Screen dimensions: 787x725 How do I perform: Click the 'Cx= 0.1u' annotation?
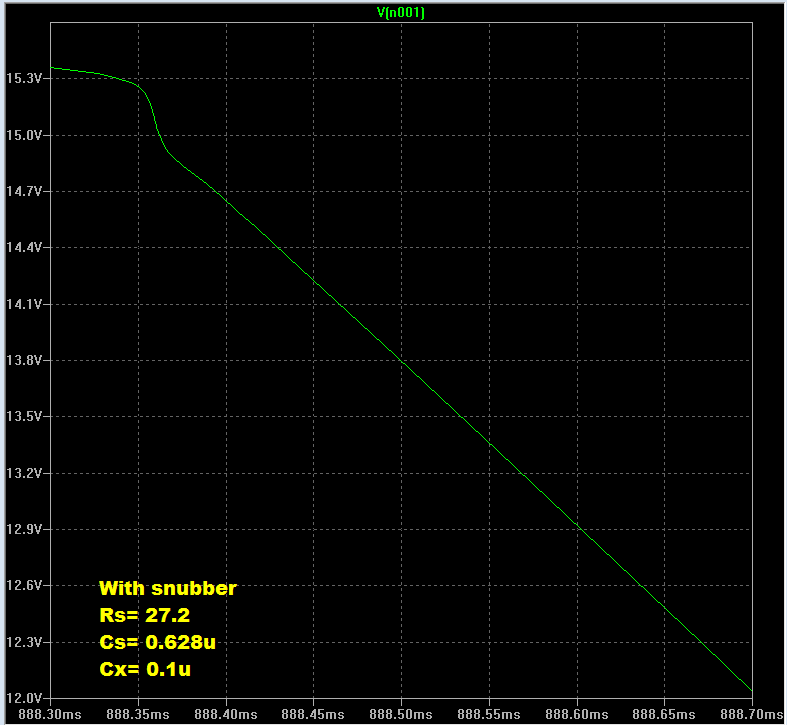pos(145,669)
